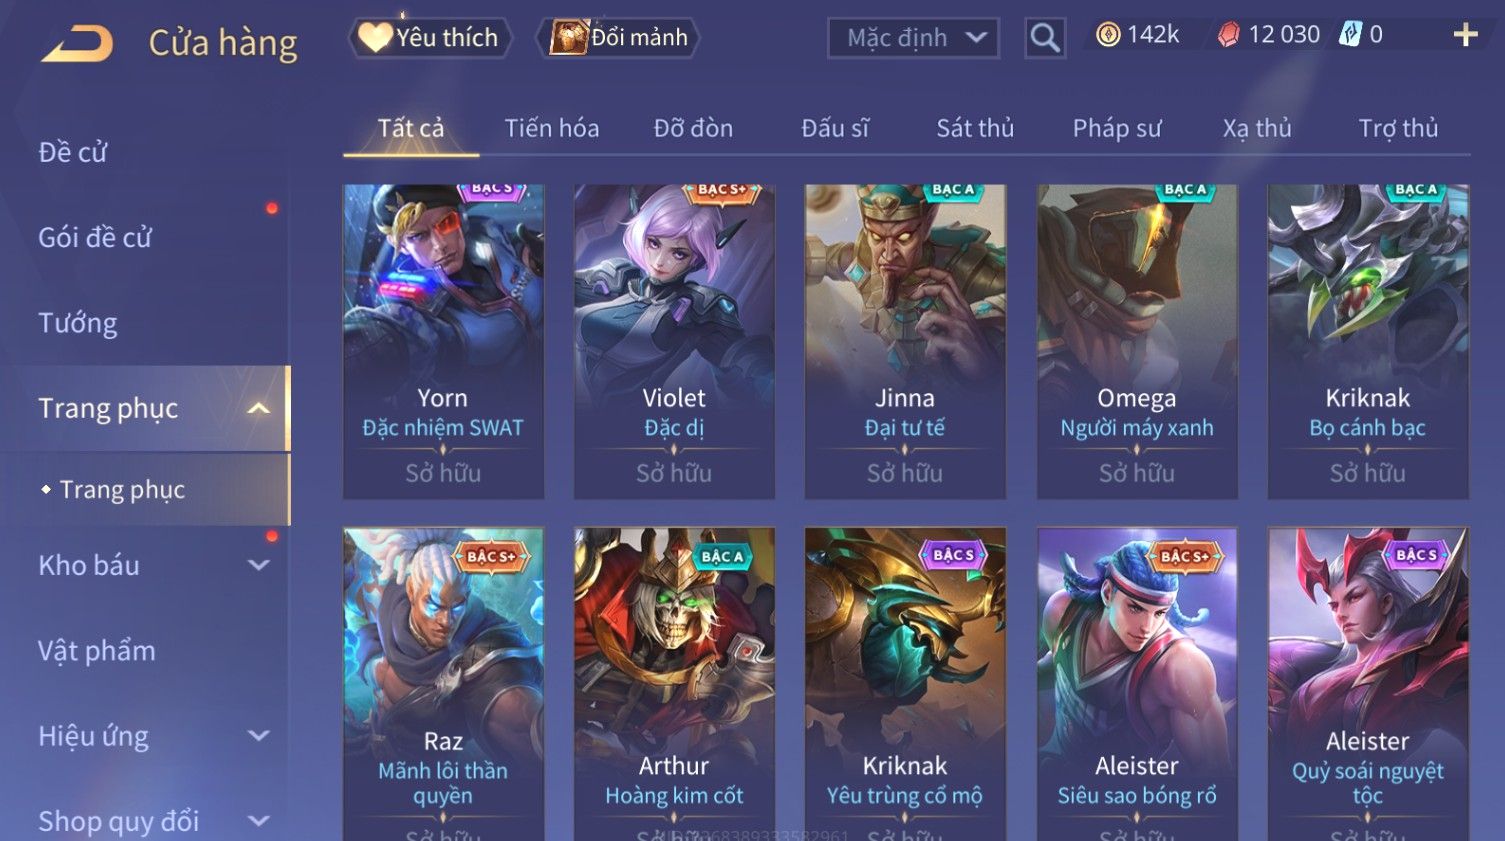Click the golden back arrow icon
1505x841 pixels.
pyautogui.click(x=76, y=44)
